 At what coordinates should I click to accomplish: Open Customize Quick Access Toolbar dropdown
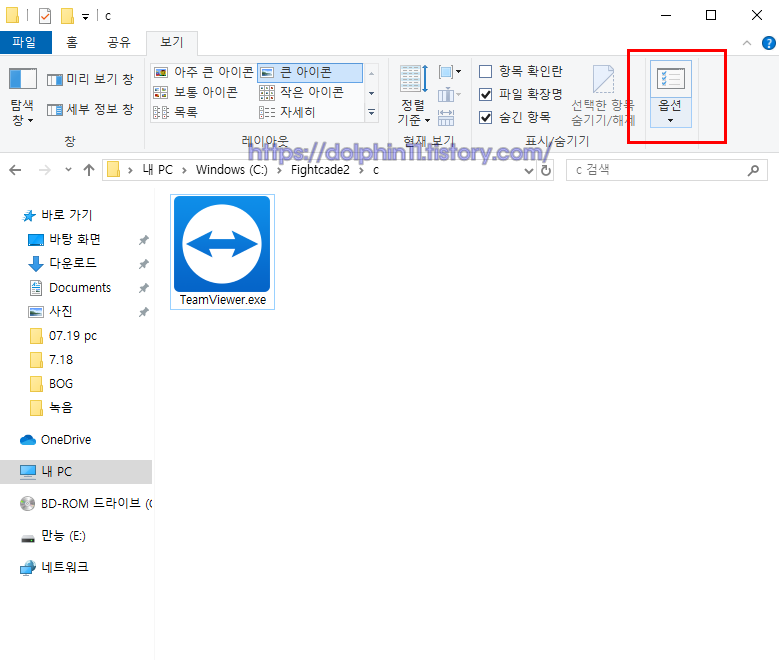85,16
